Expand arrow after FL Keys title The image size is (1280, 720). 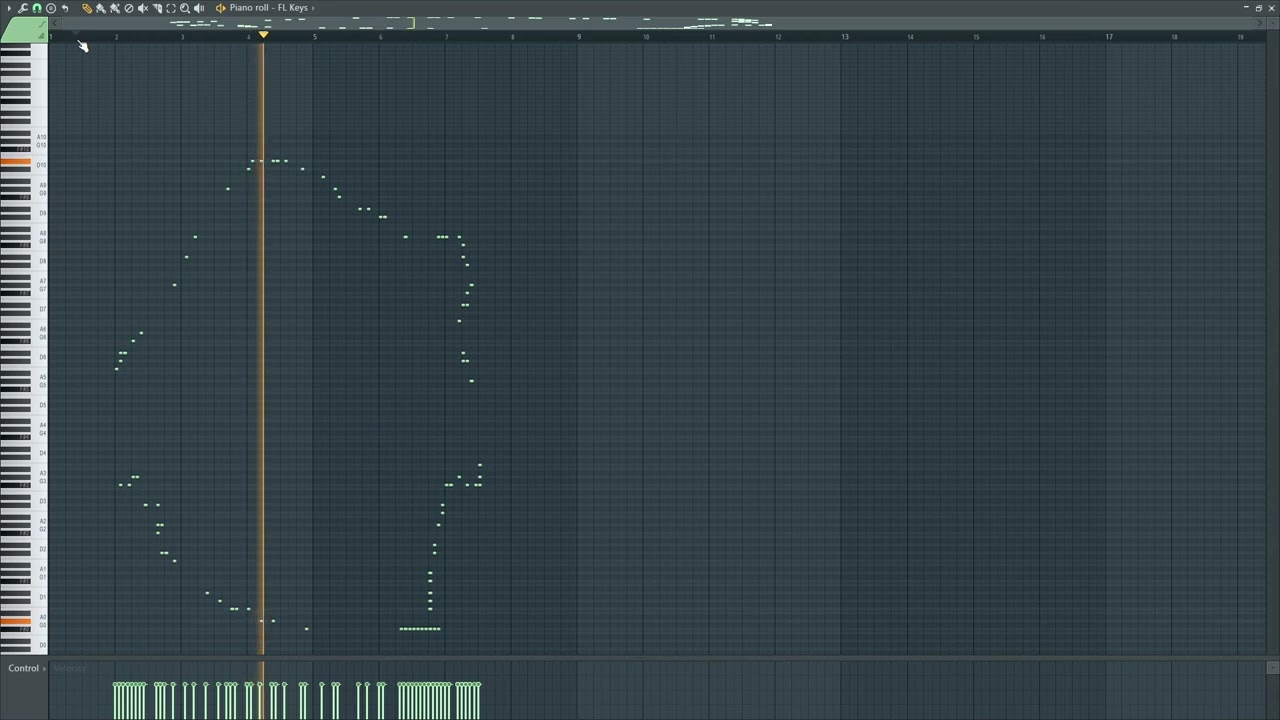(313, 8)
